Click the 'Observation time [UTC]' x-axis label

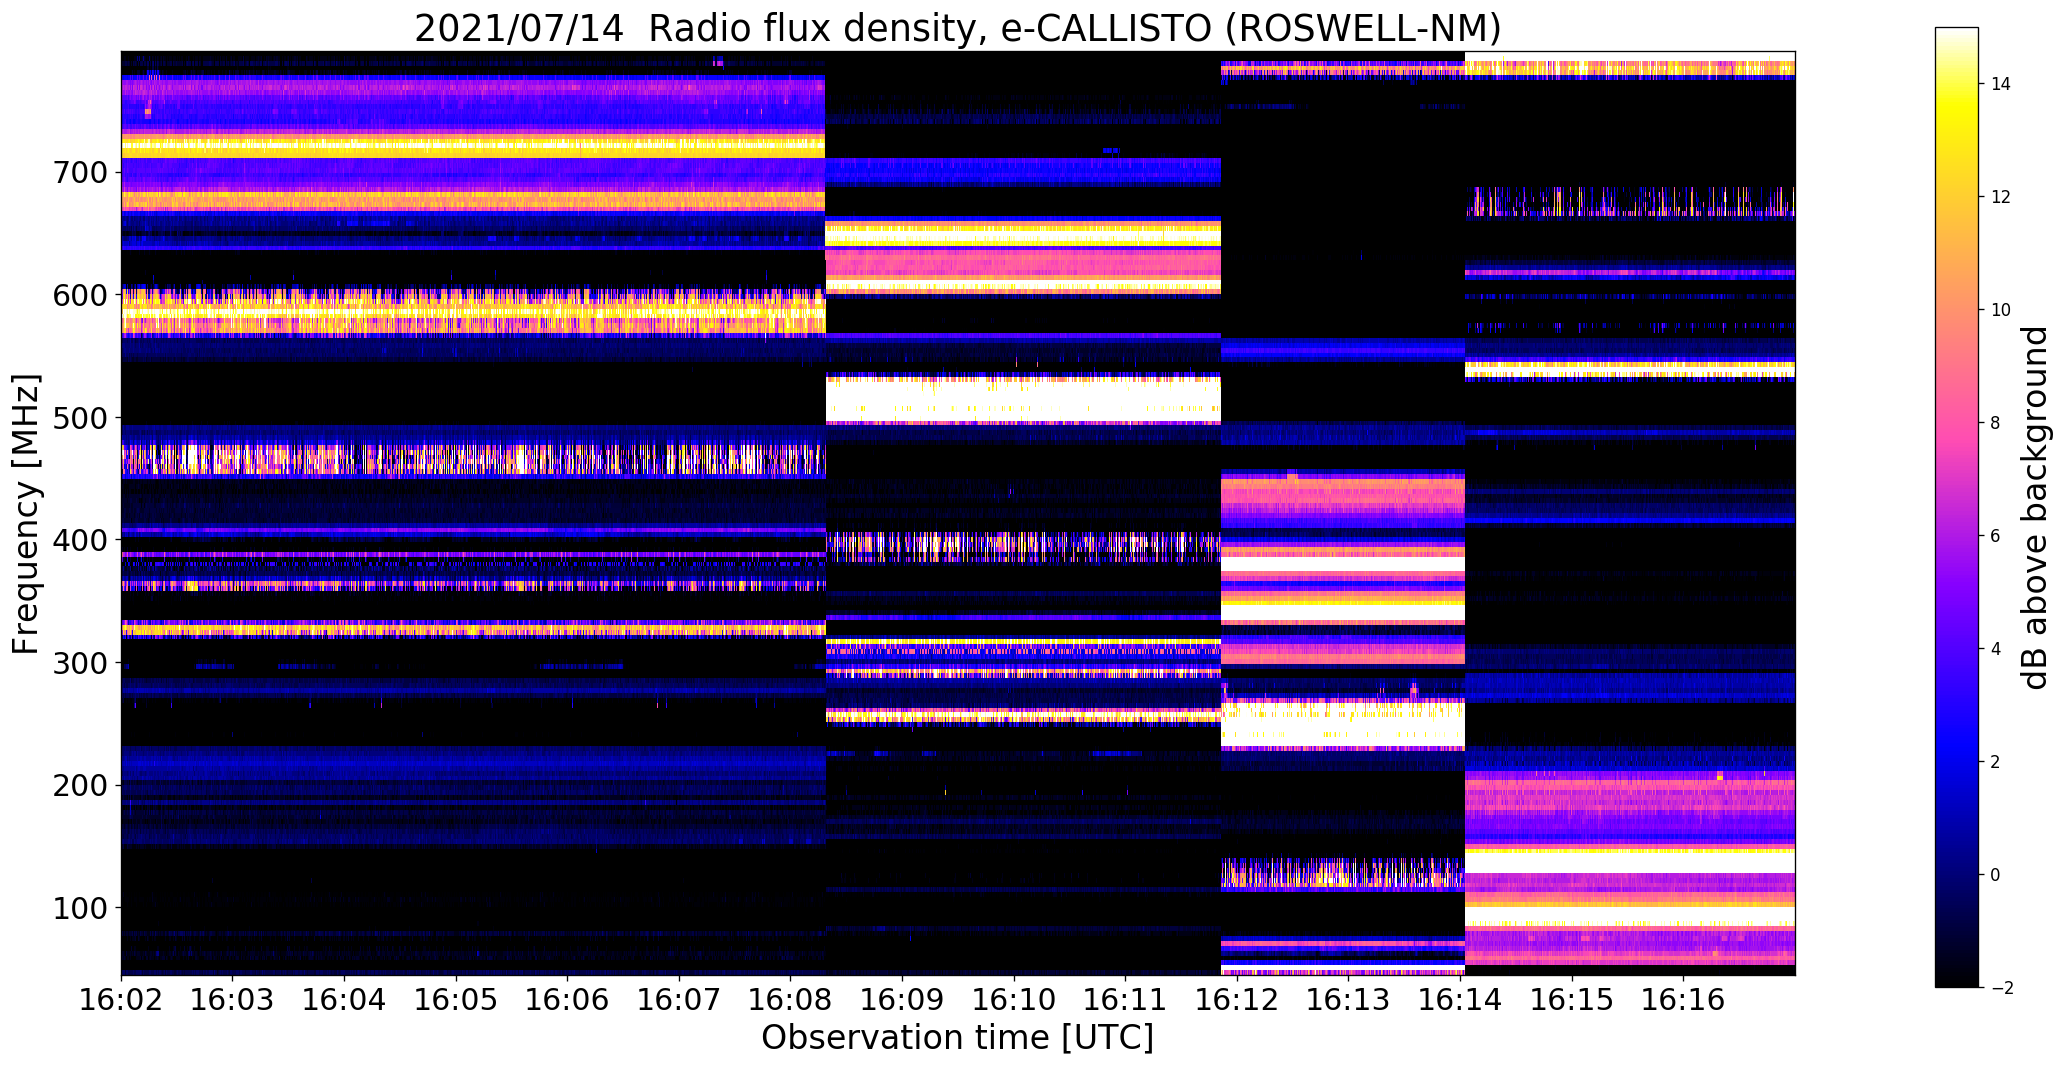click(x=957, y=1037)
